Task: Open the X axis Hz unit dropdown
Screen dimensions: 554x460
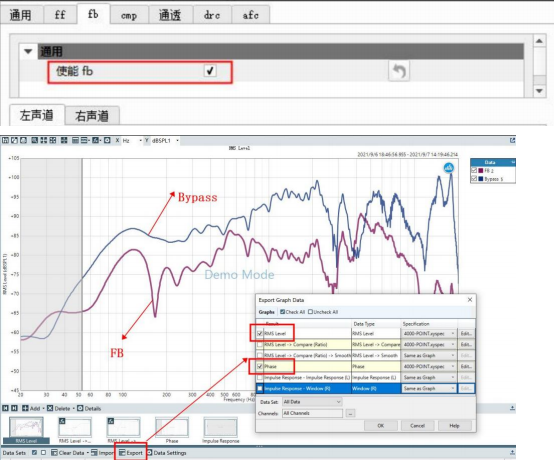Action: 132,140
